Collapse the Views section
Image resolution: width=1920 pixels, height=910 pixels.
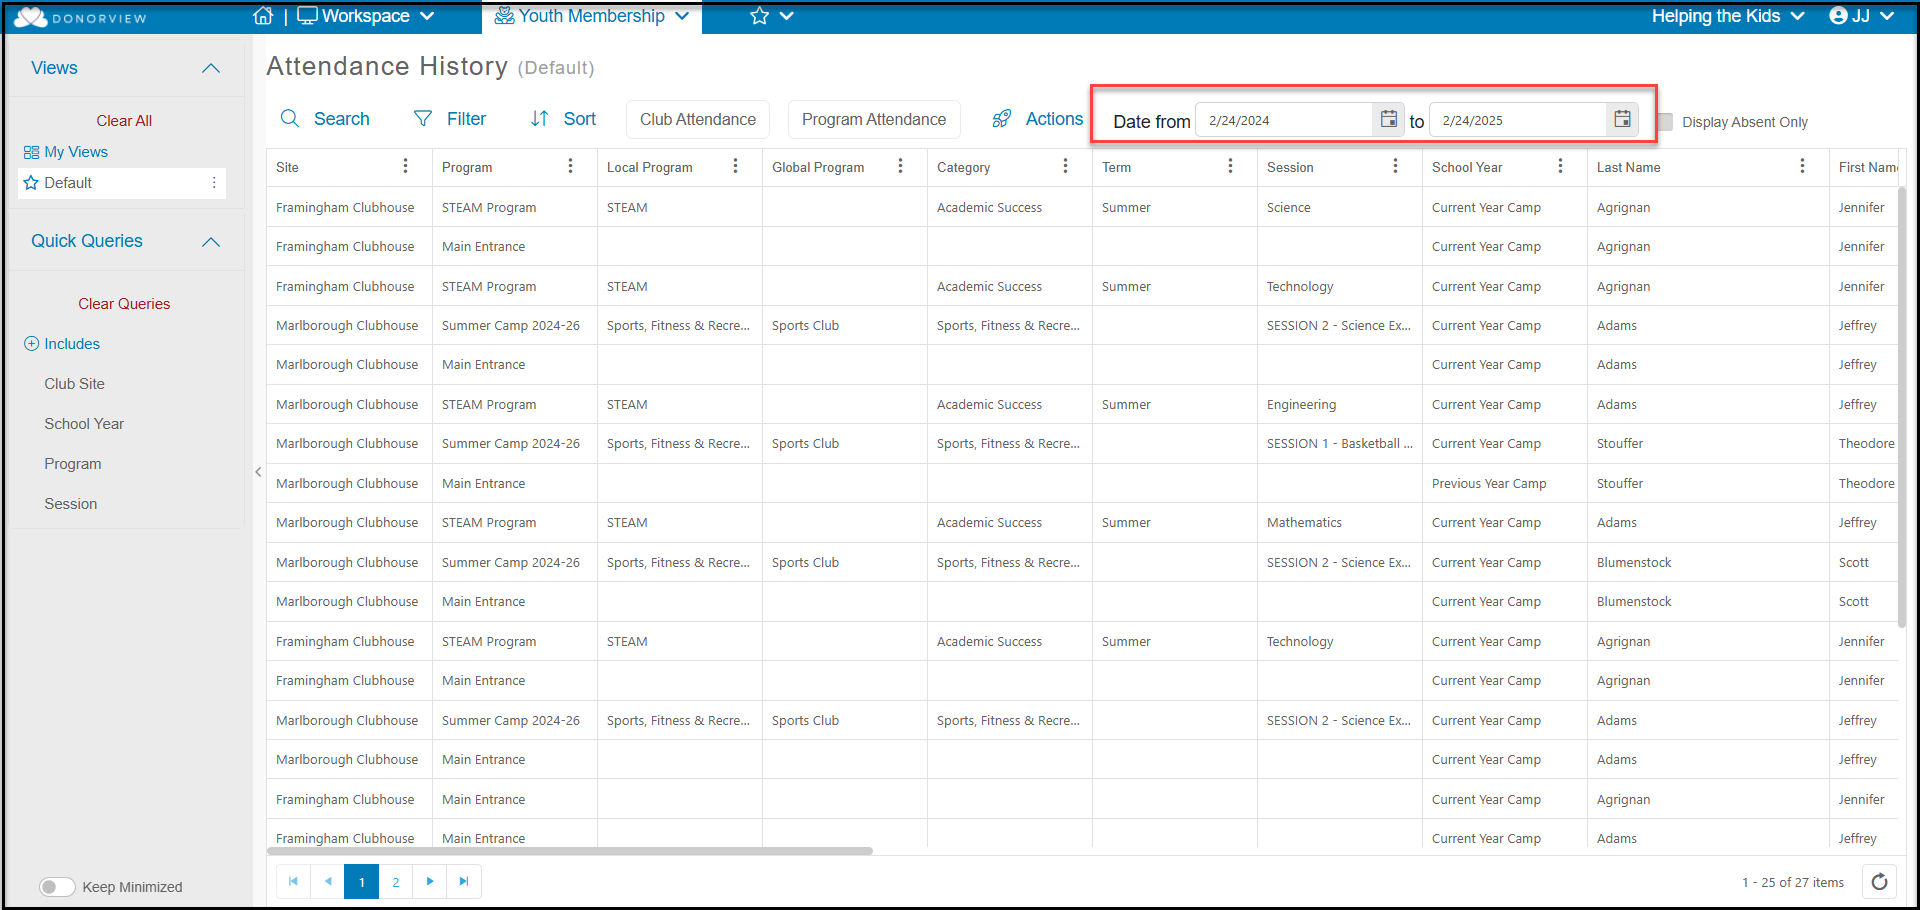click(x=211, y=68)
